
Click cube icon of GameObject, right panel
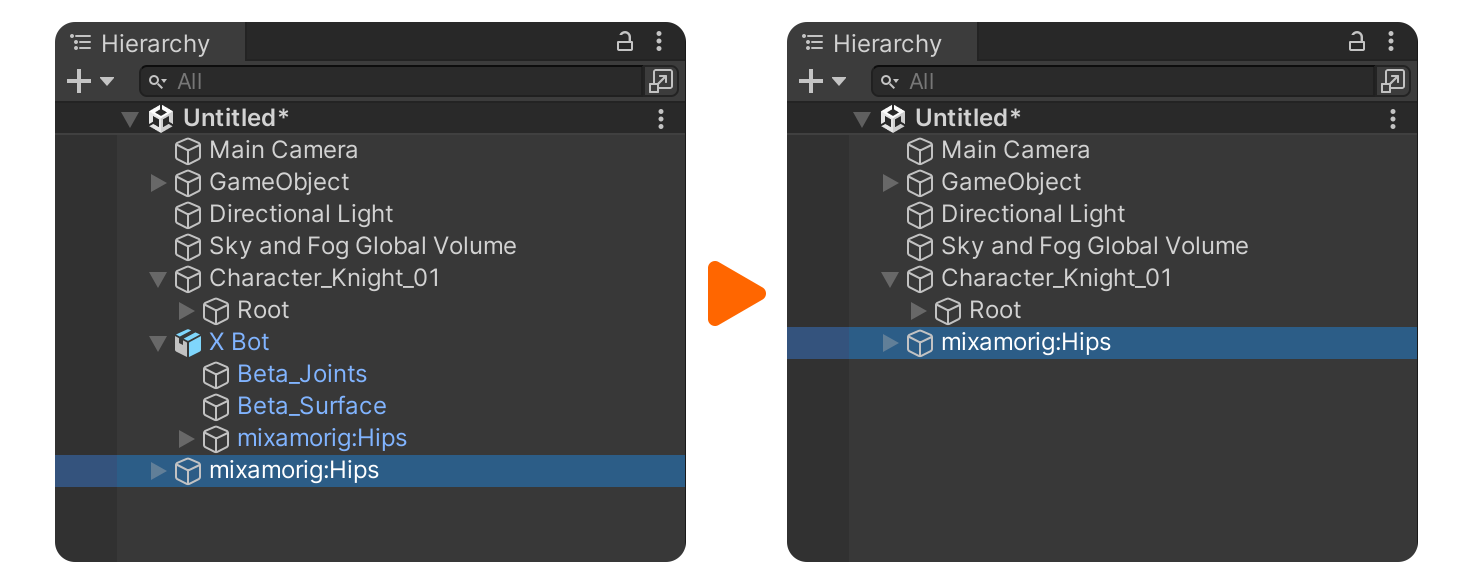click(x=920, y=183)
